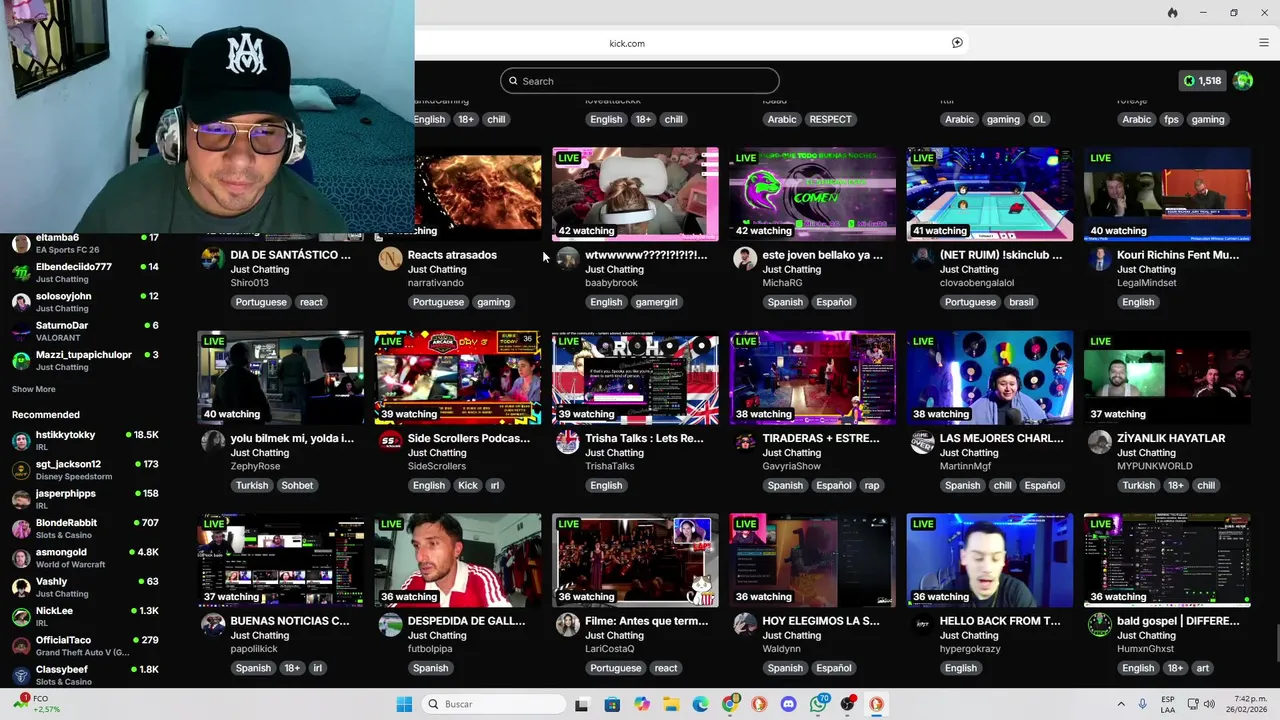Open ZİYANLIK HAYATLAR stream title

click(x=1171, y=438)
